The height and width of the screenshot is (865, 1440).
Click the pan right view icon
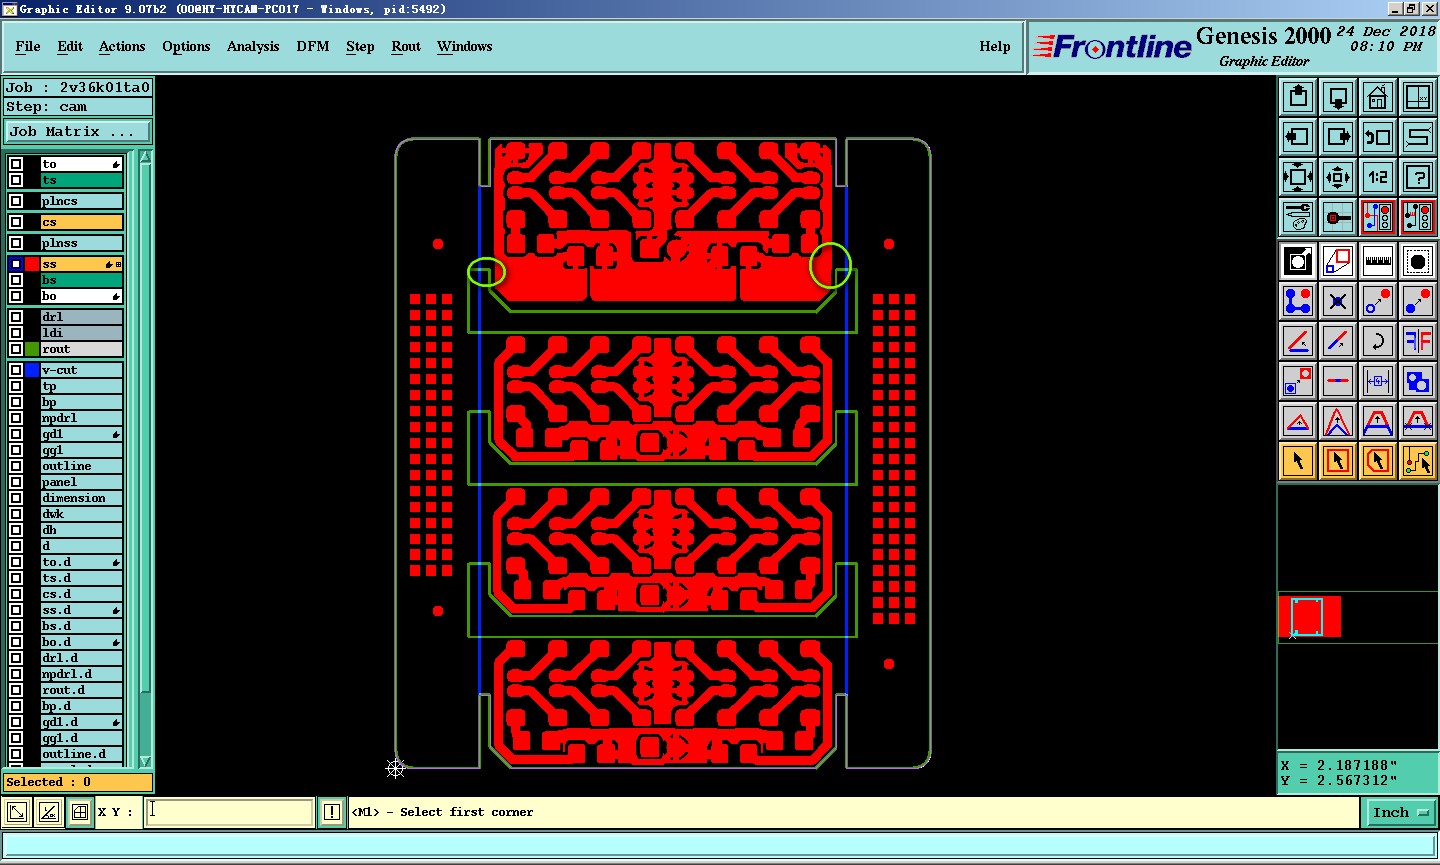[1338, 137]
